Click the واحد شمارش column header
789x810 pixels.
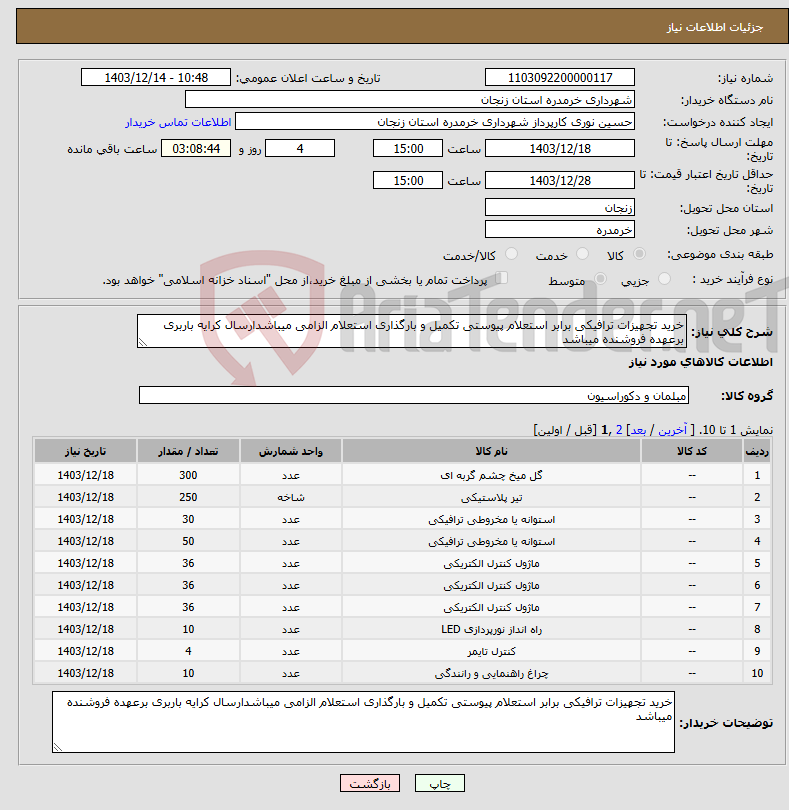coord(290,451)
